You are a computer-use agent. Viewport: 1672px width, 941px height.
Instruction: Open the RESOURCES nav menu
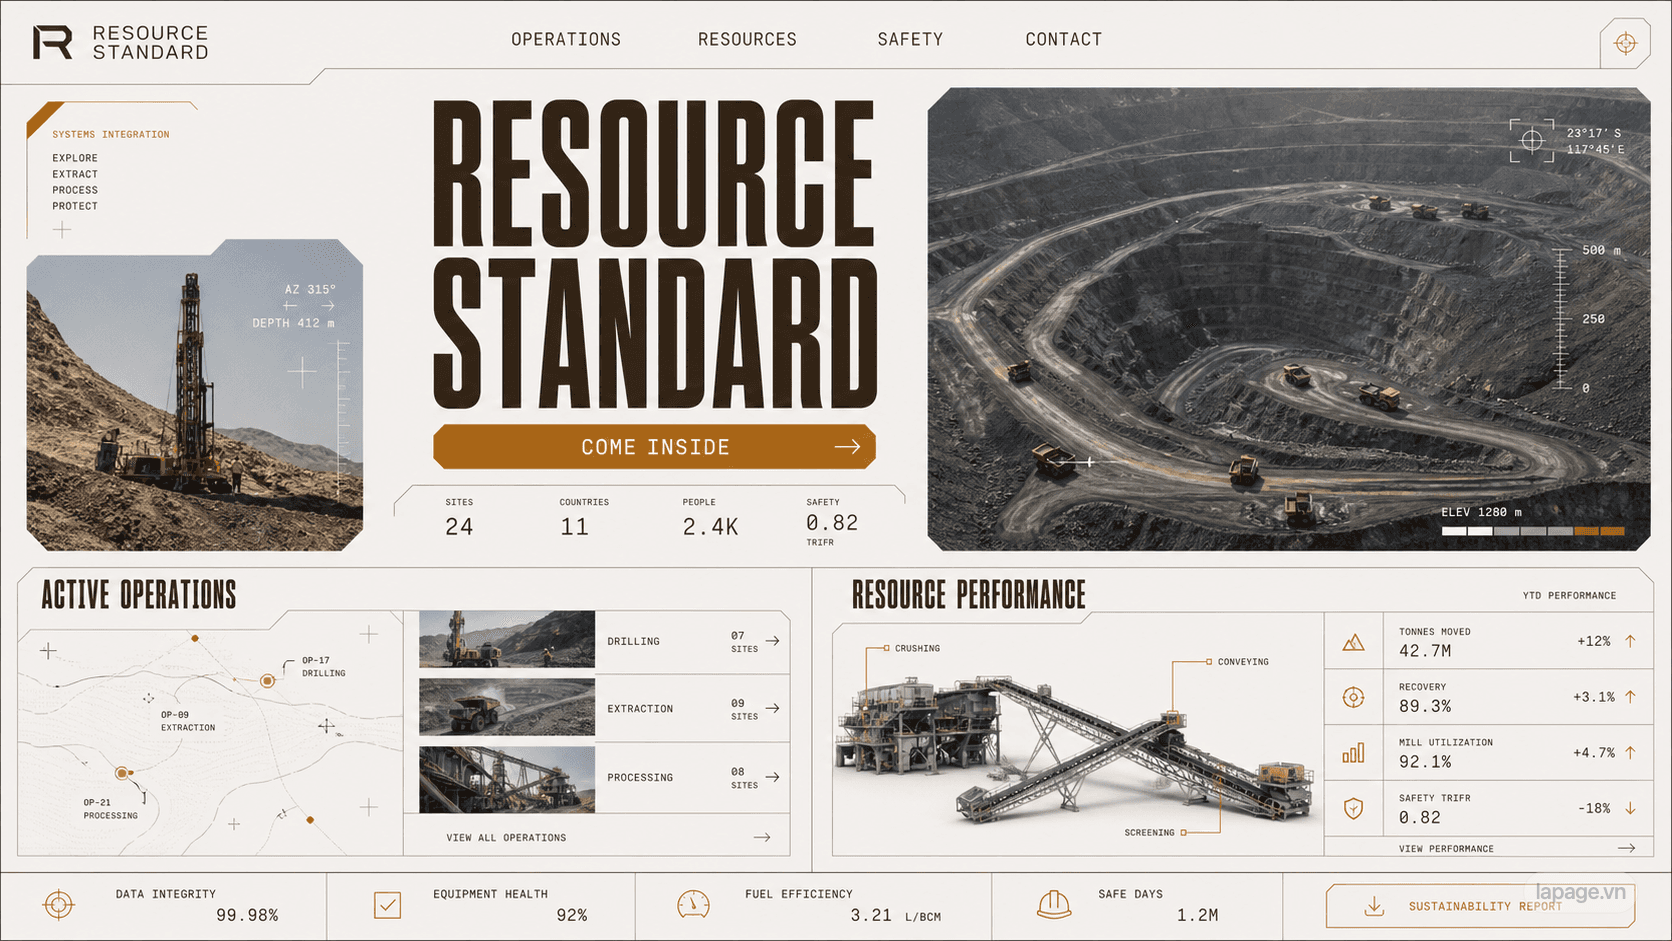pyautogui.click(x=747, y=39)
